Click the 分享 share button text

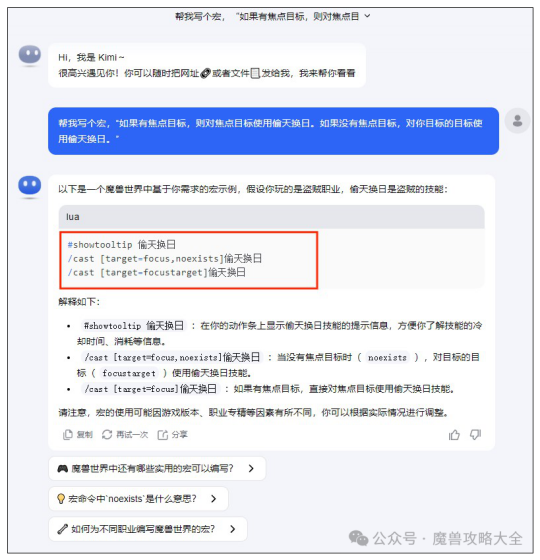(x=180, y=435)
